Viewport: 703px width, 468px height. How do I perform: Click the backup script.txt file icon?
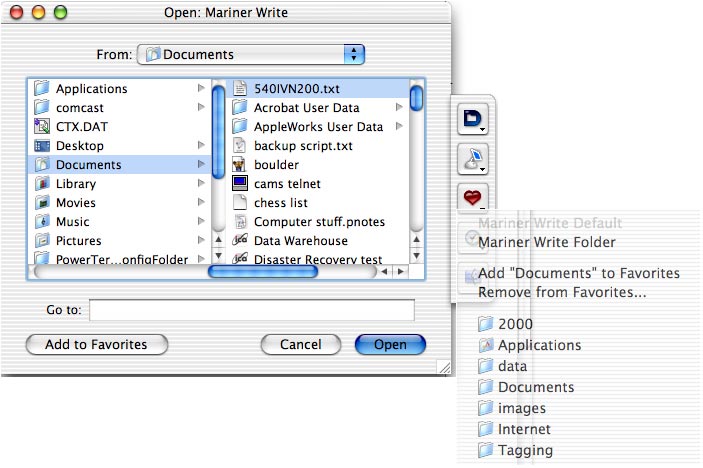click(x=240, y=145)
